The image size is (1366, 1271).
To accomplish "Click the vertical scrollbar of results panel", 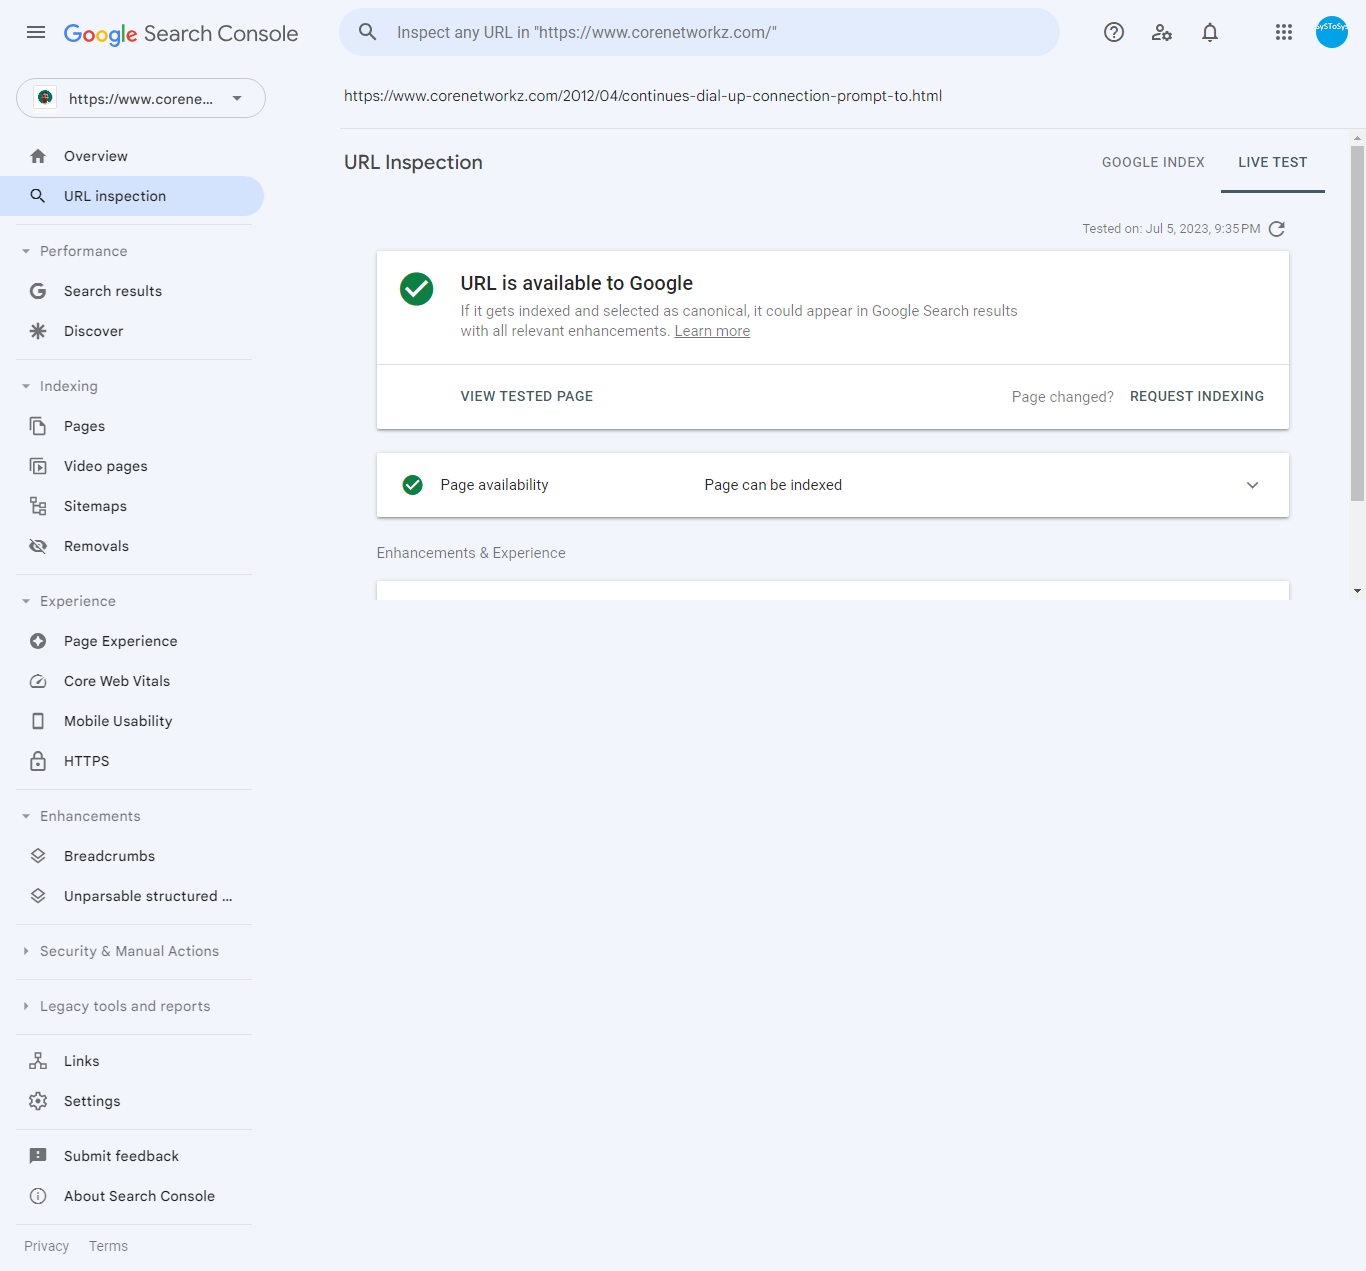I will (x=1357, y=323).
